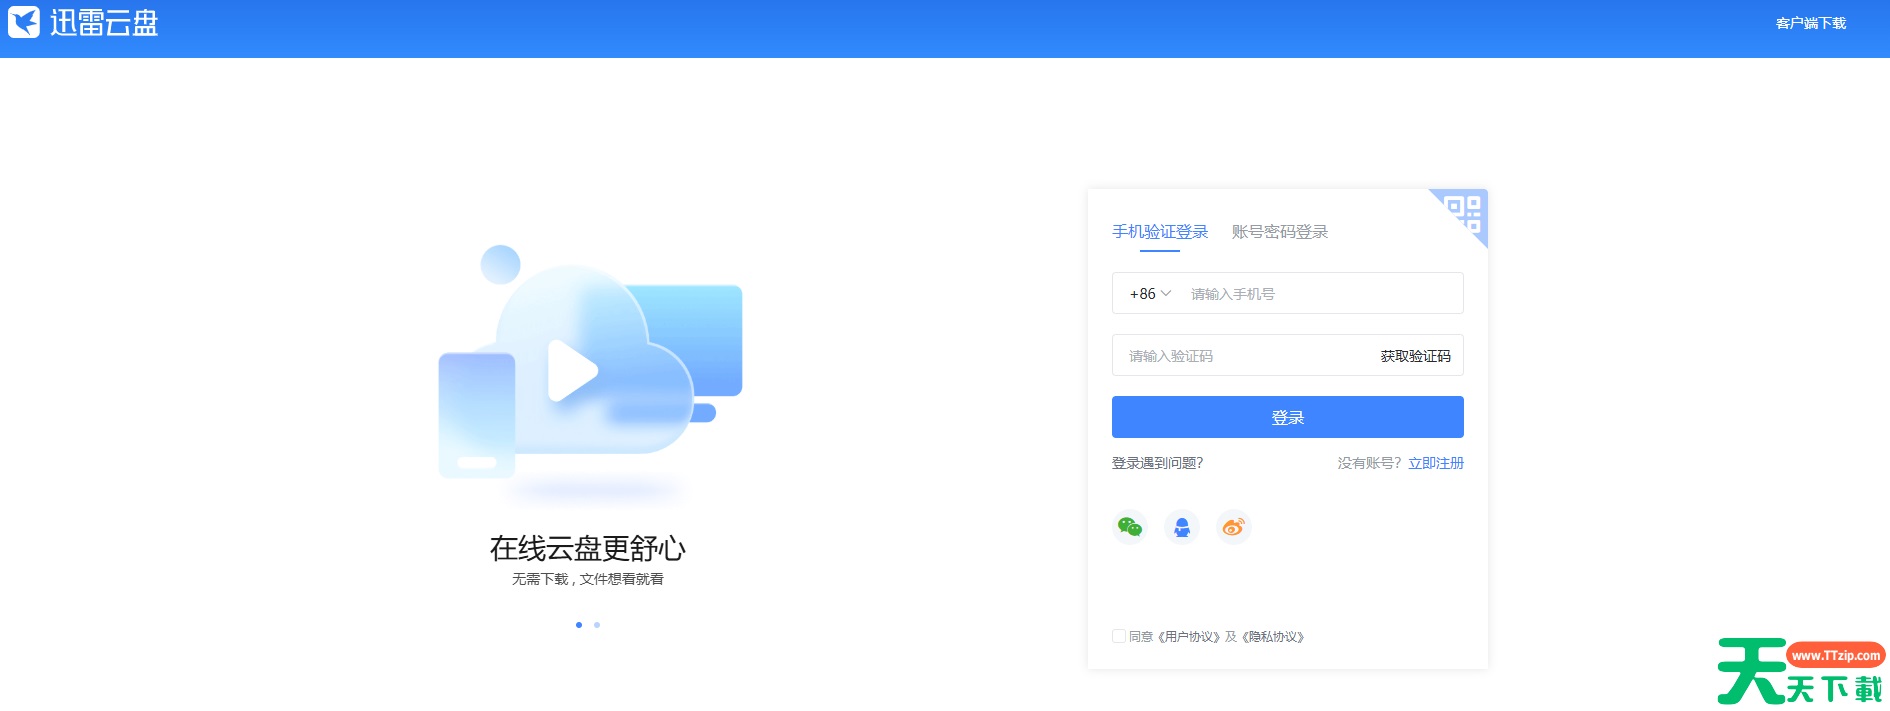The height and width of the screenshot is (711, 1890).
Task: Click the play icon on cloud illustration
Action: point(572,371)
